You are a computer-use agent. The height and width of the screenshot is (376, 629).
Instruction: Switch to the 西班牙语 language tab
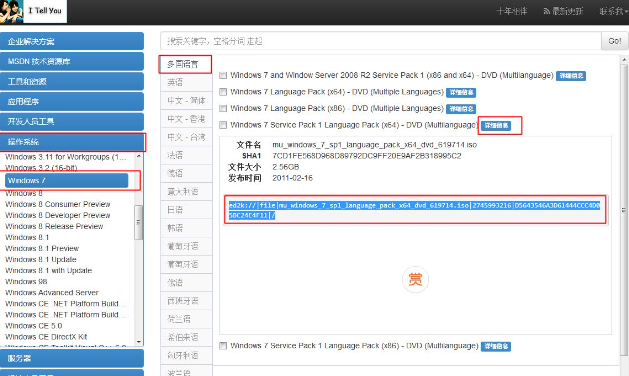point(187,301)
